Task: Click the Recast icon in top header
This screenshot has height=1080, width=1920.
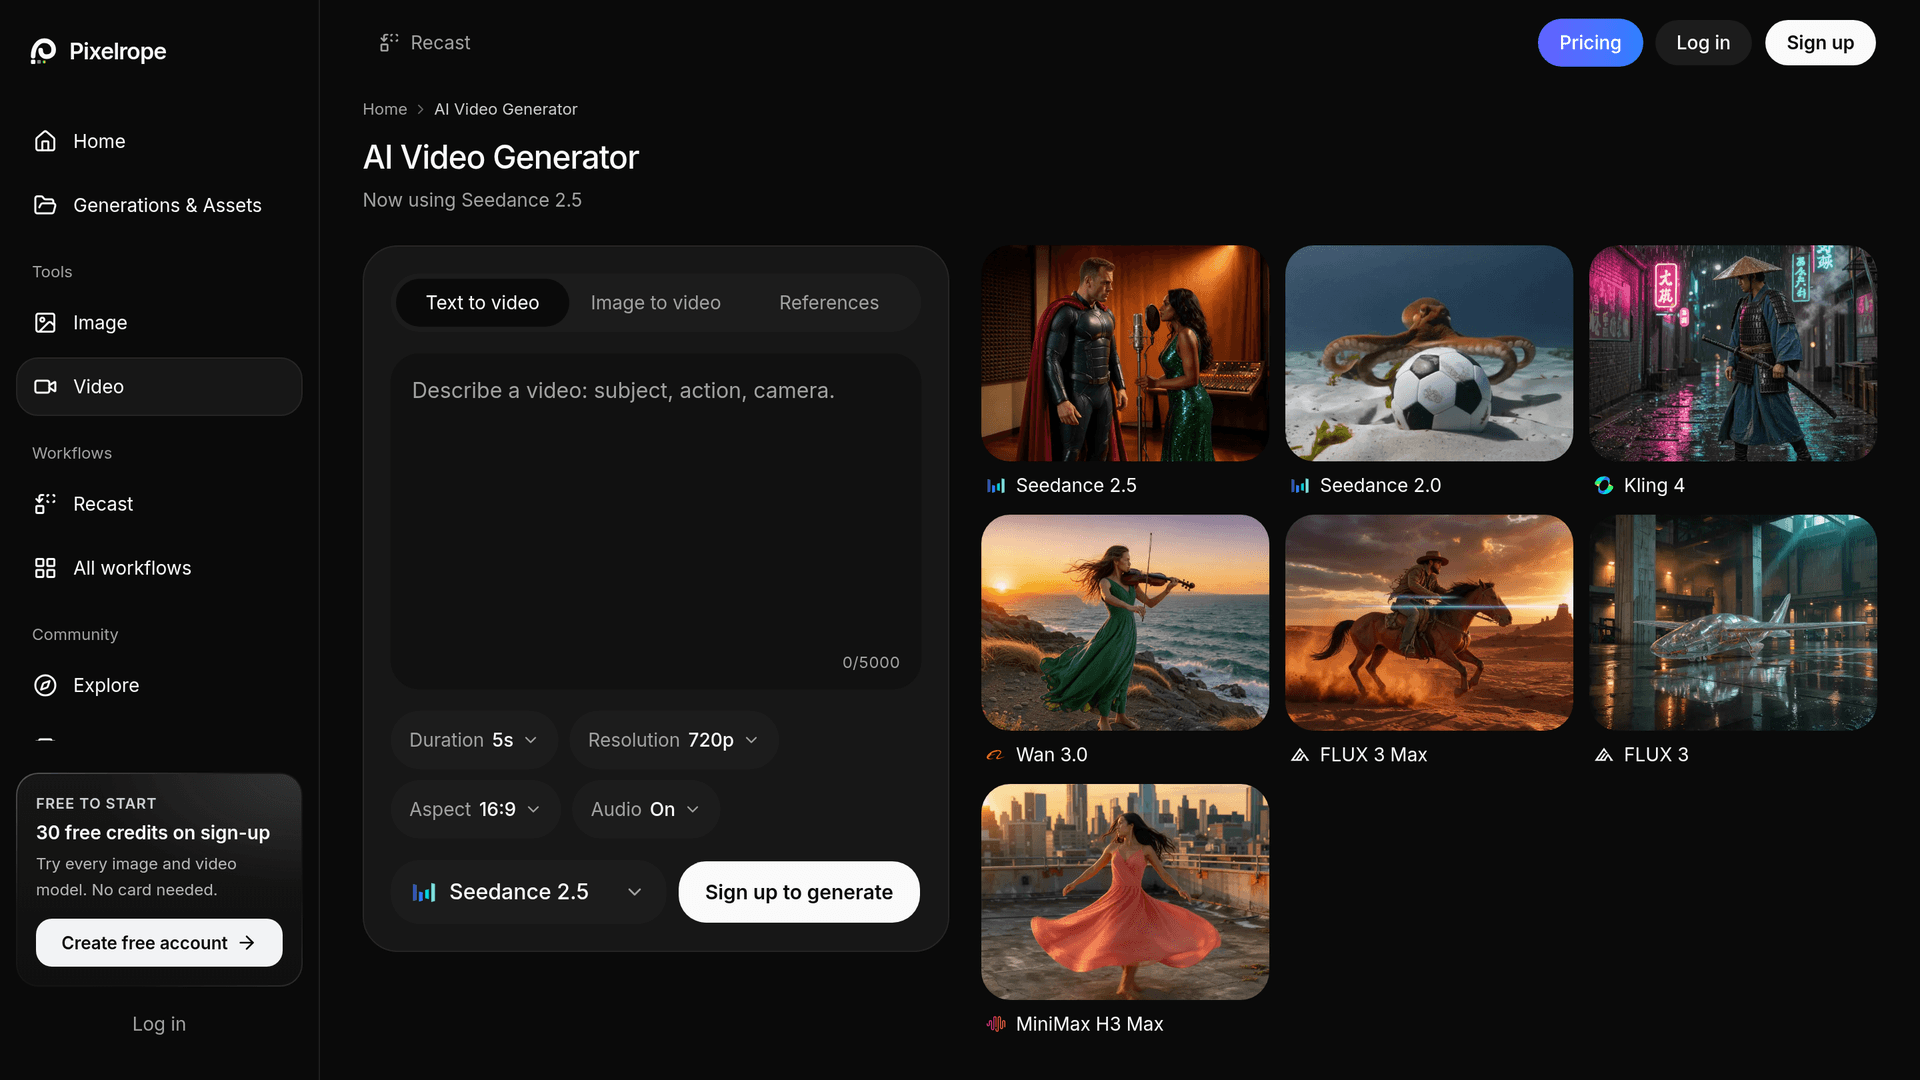Action: [x=388, y=42]
